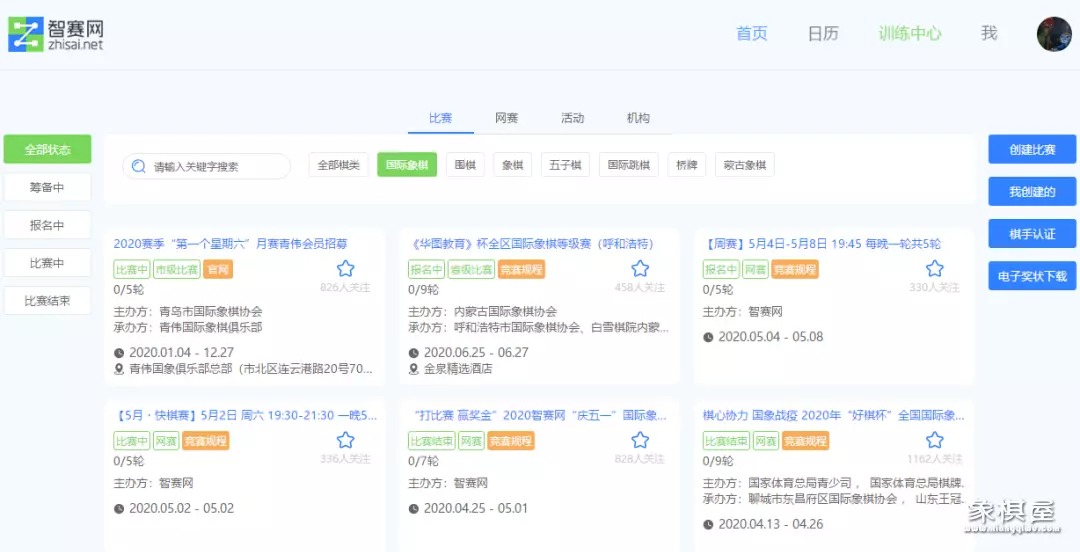Select the 国际象棋 game filter

click(407, 165)
